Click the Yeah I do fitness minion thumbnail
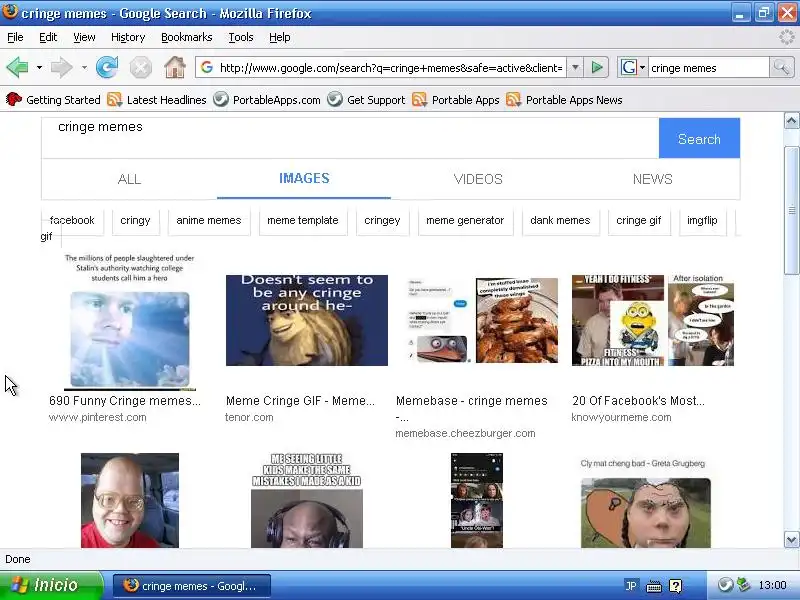 (618, 320)
